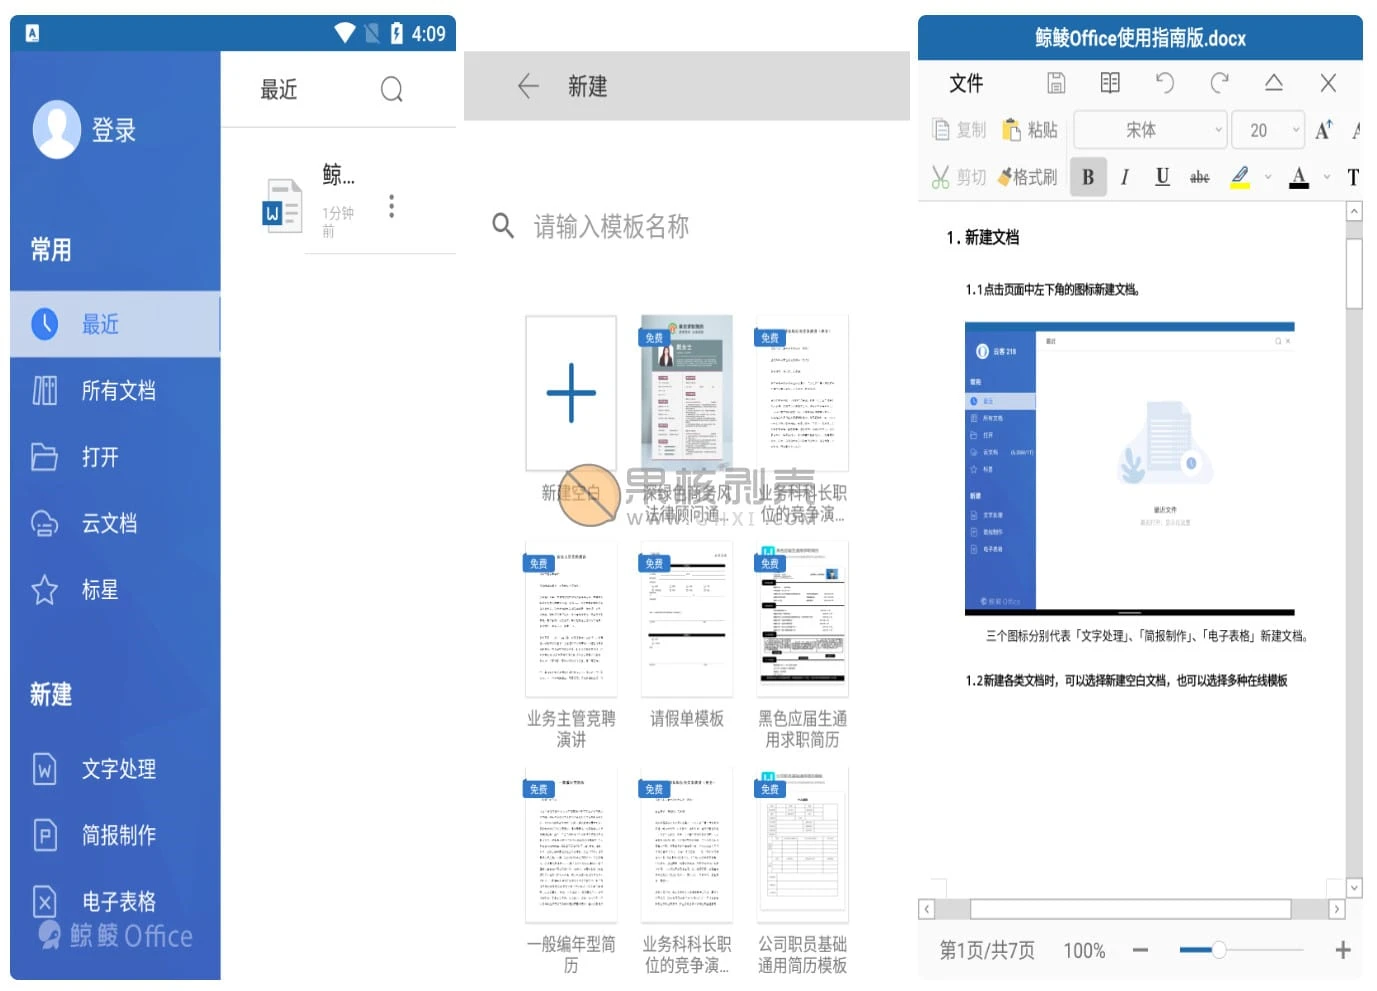Viewport: 1377px width, 991px height.
Task: Close the 鲸鲮Office使用指南版 document
Action: tap(1328, 83)
